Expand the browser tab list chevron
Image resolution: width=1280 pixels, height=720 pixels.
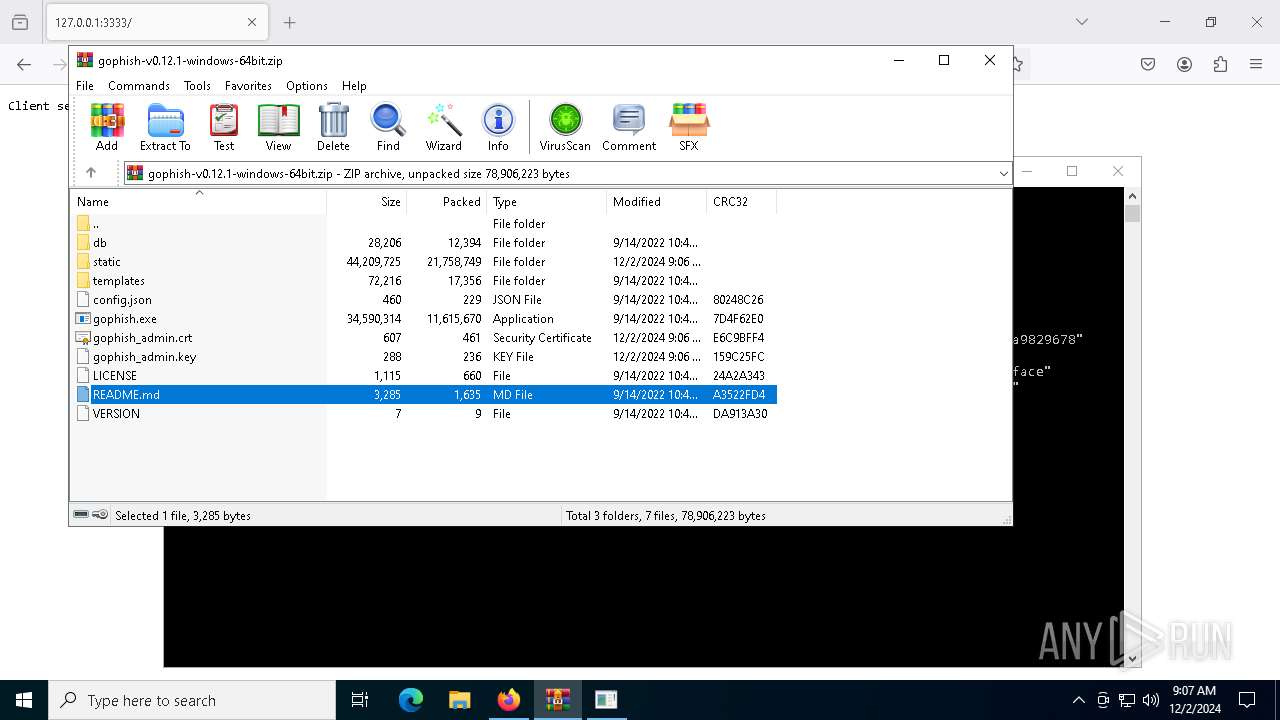(1081, 22)
